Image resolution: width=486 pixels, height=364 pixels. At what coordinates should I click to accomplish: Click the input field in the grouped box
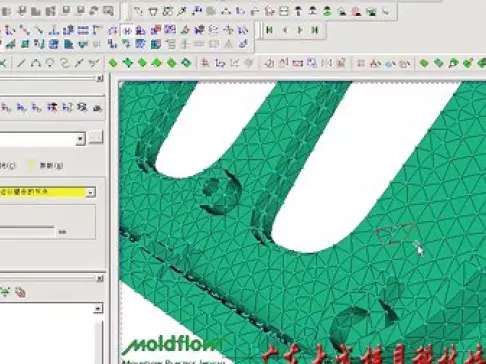(27, 231)
